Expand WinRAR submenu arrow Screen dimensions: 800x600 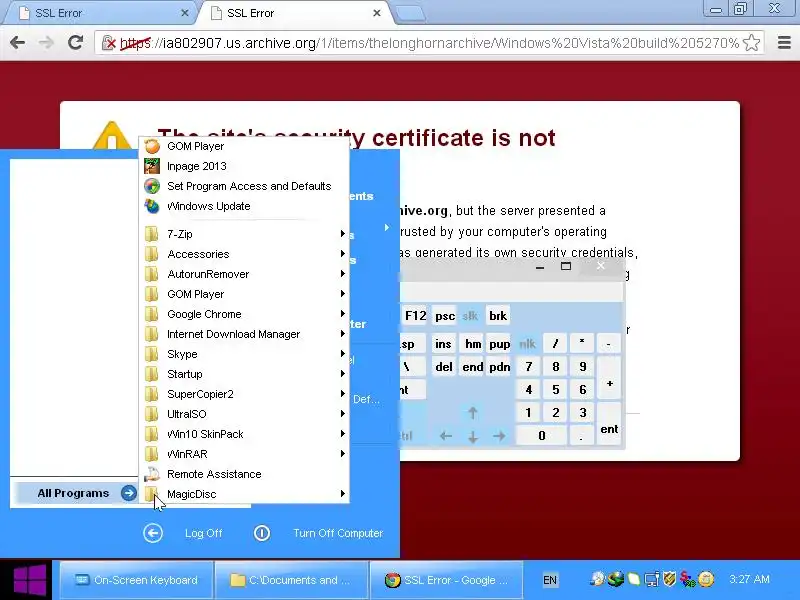(x=343, y=454)
